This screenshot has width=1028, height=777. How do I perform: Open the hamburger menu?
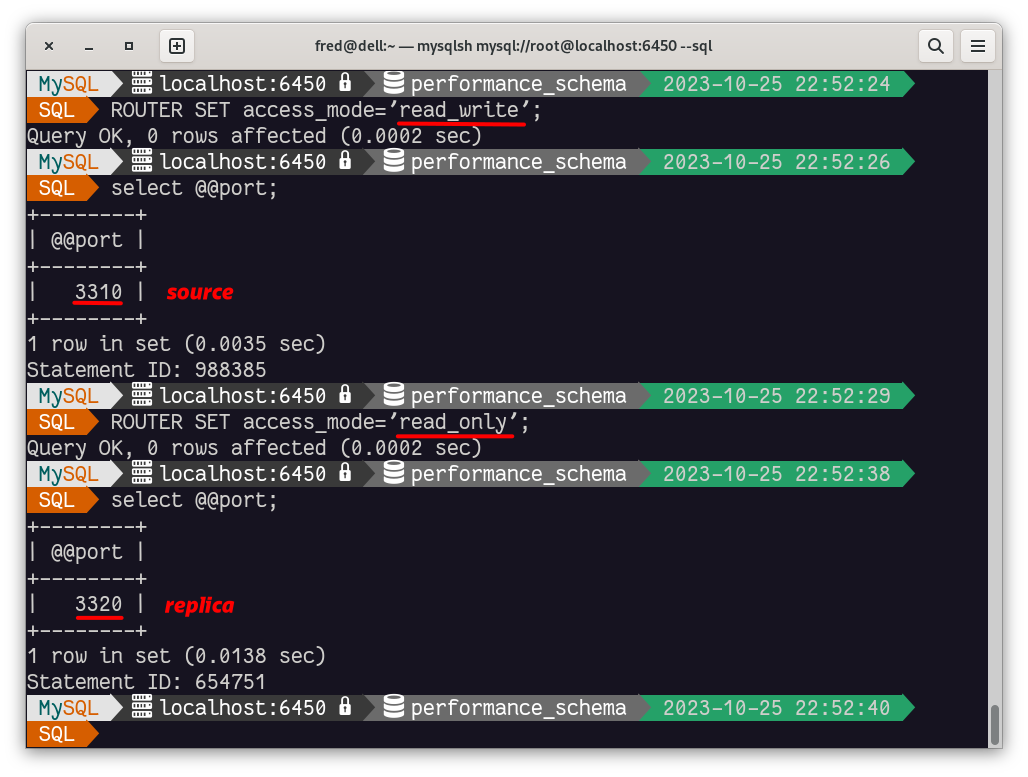pos(978,46)
